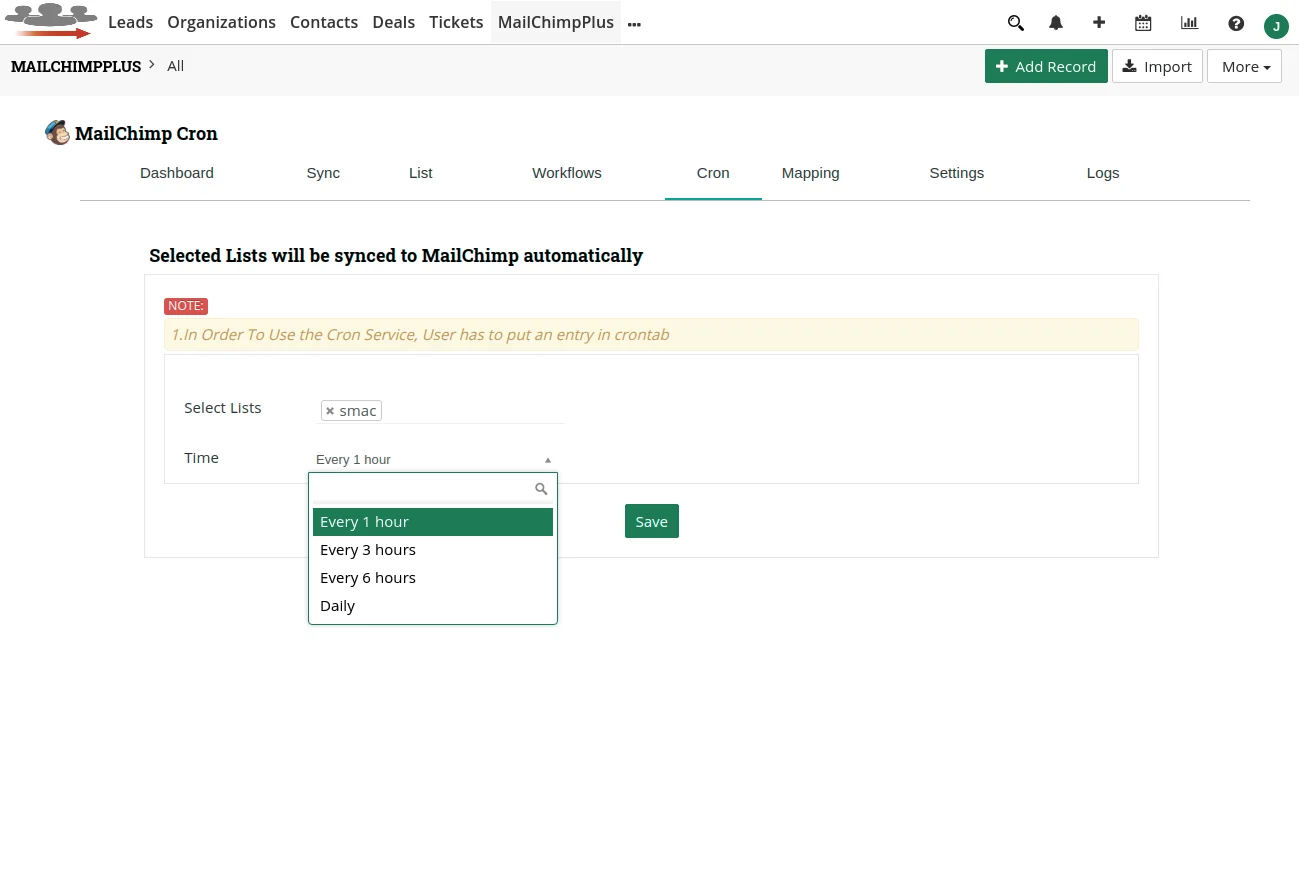Viewport: 1299px width, 872px height.
Task: Click the CRM logo in the top bar
Action: click(51, 18)
